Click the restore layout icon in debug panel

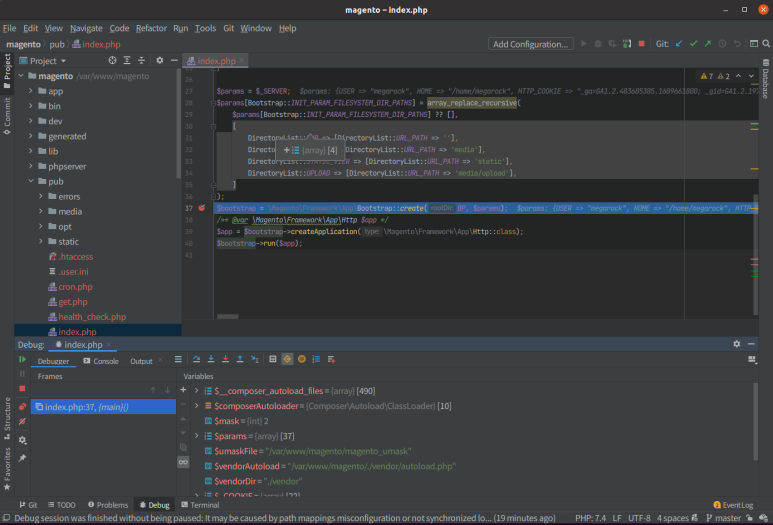click(x=752, y=360)
